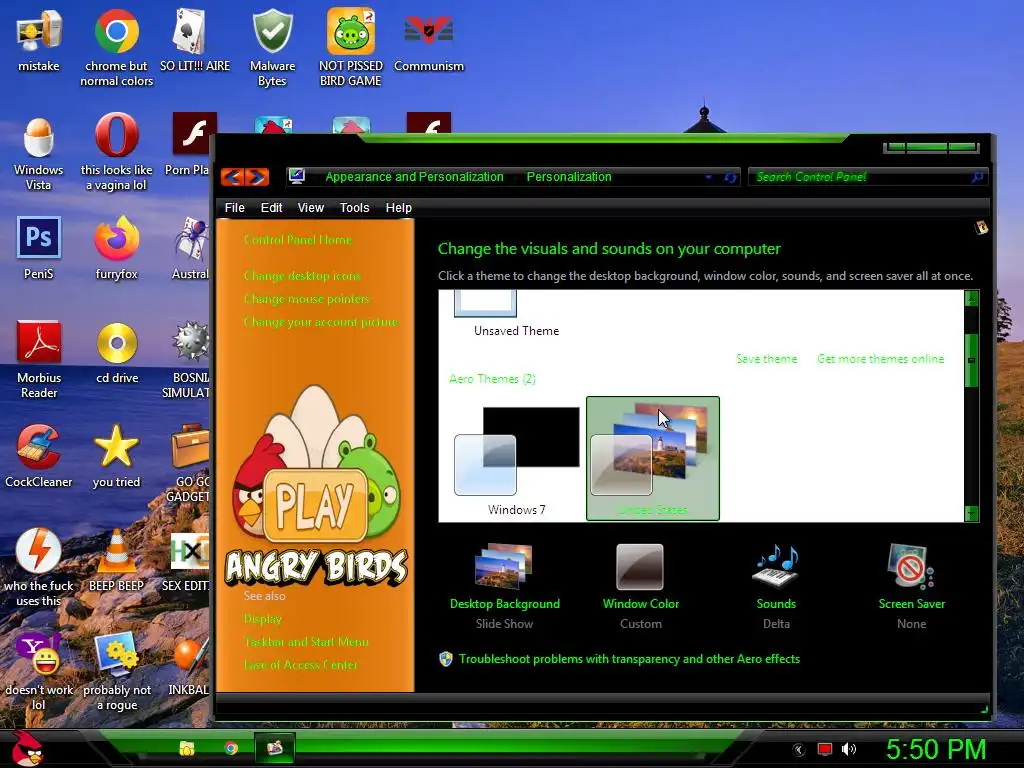Click the taskbar Personalization window button
Screen dimensions: 1024x768
(274, 747)
